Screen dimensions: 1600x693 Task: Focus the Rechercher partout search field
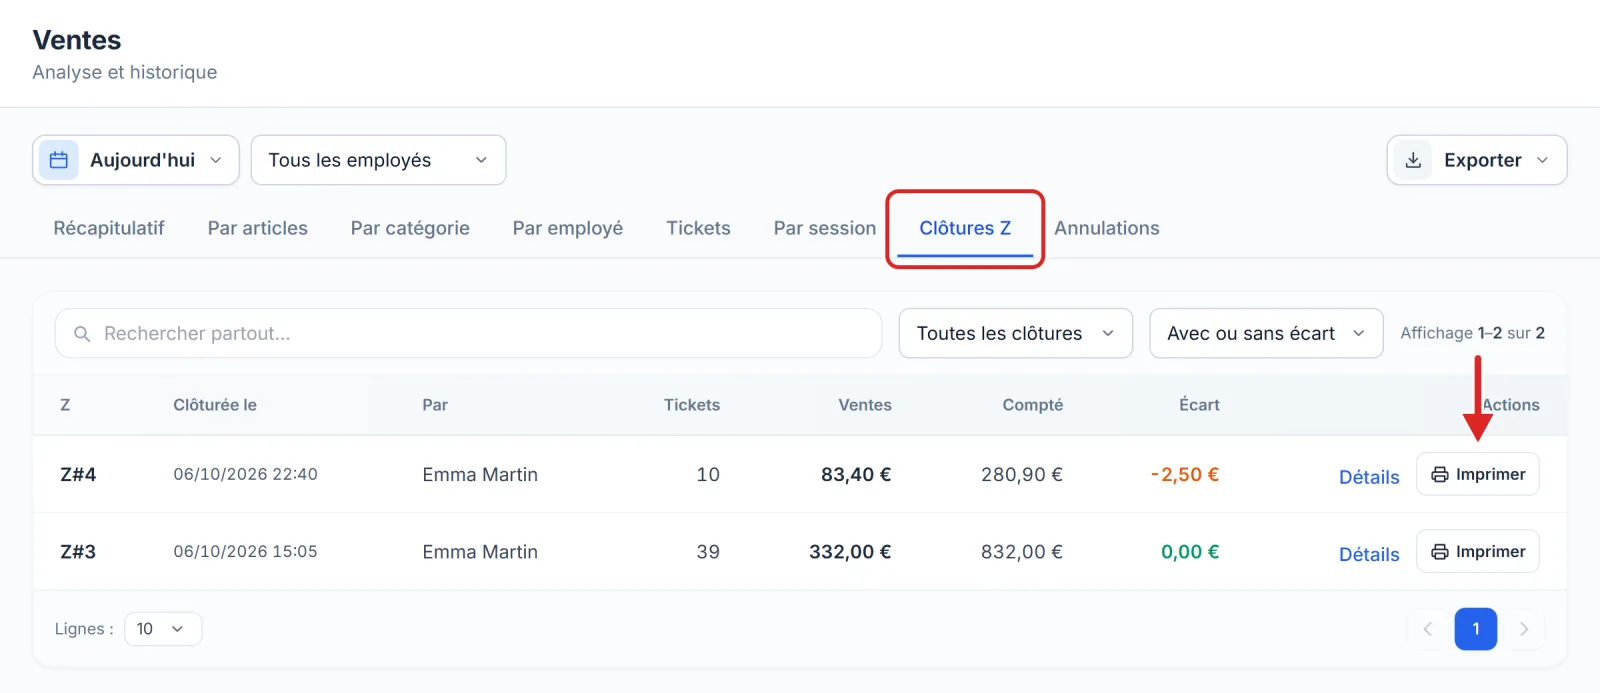[x=468, y=333]
